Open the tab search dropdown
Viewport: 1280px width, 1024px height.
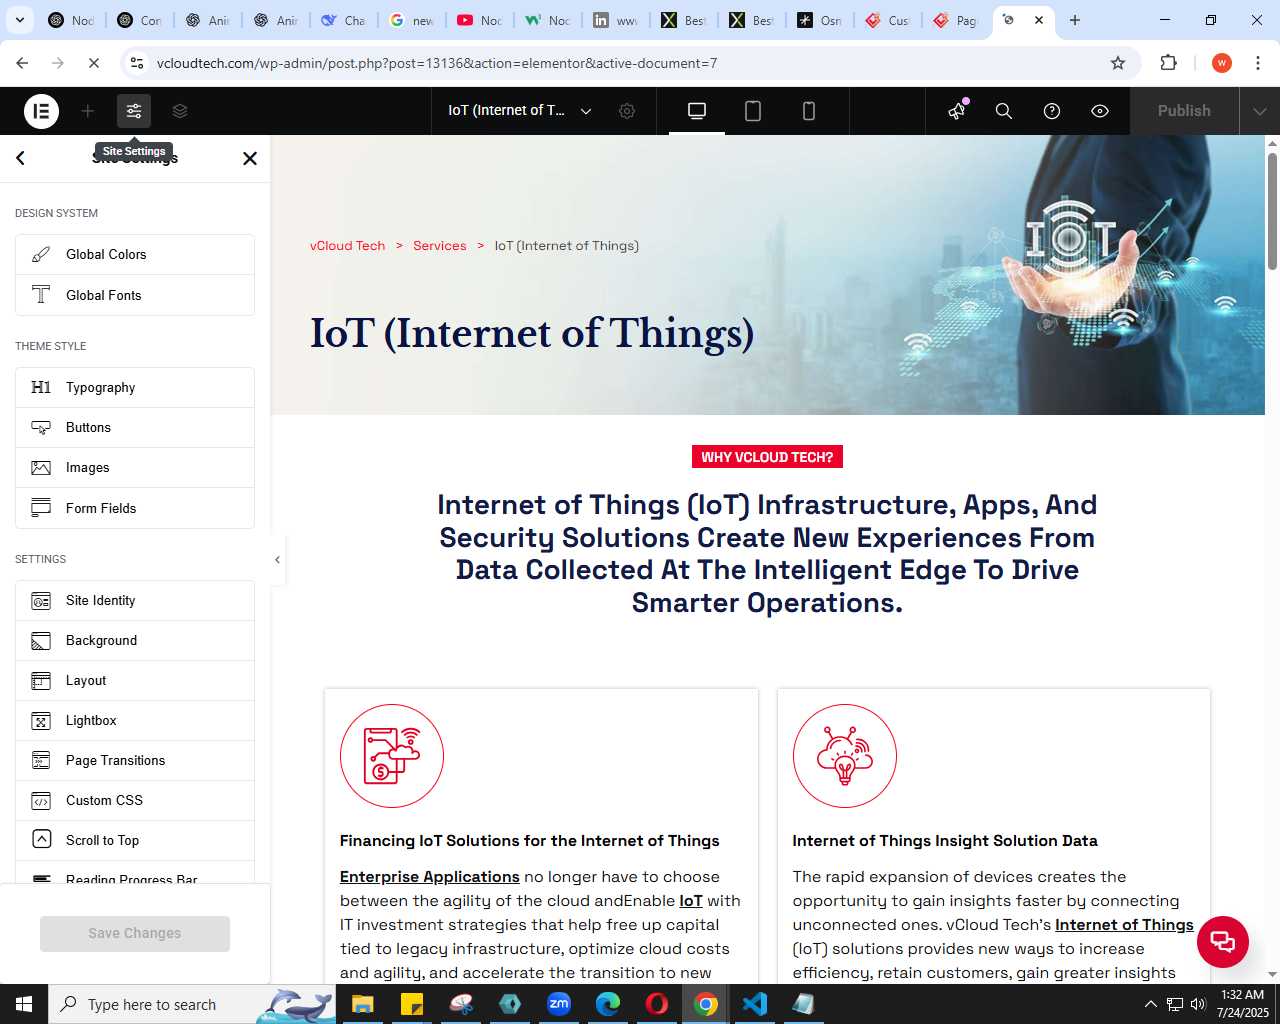(x=20, y=20)
